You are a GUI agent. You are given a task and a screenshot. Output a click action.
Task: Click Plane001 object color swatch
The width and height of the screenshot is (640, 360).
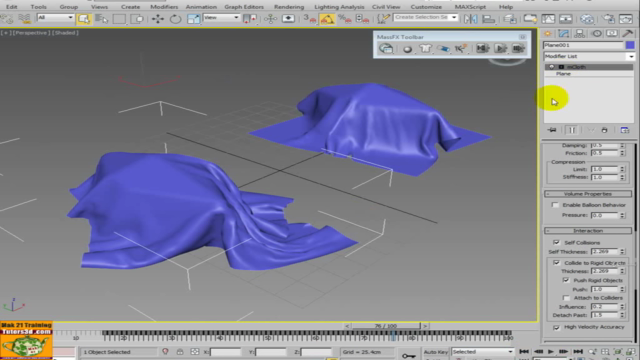tap(630, 45)
